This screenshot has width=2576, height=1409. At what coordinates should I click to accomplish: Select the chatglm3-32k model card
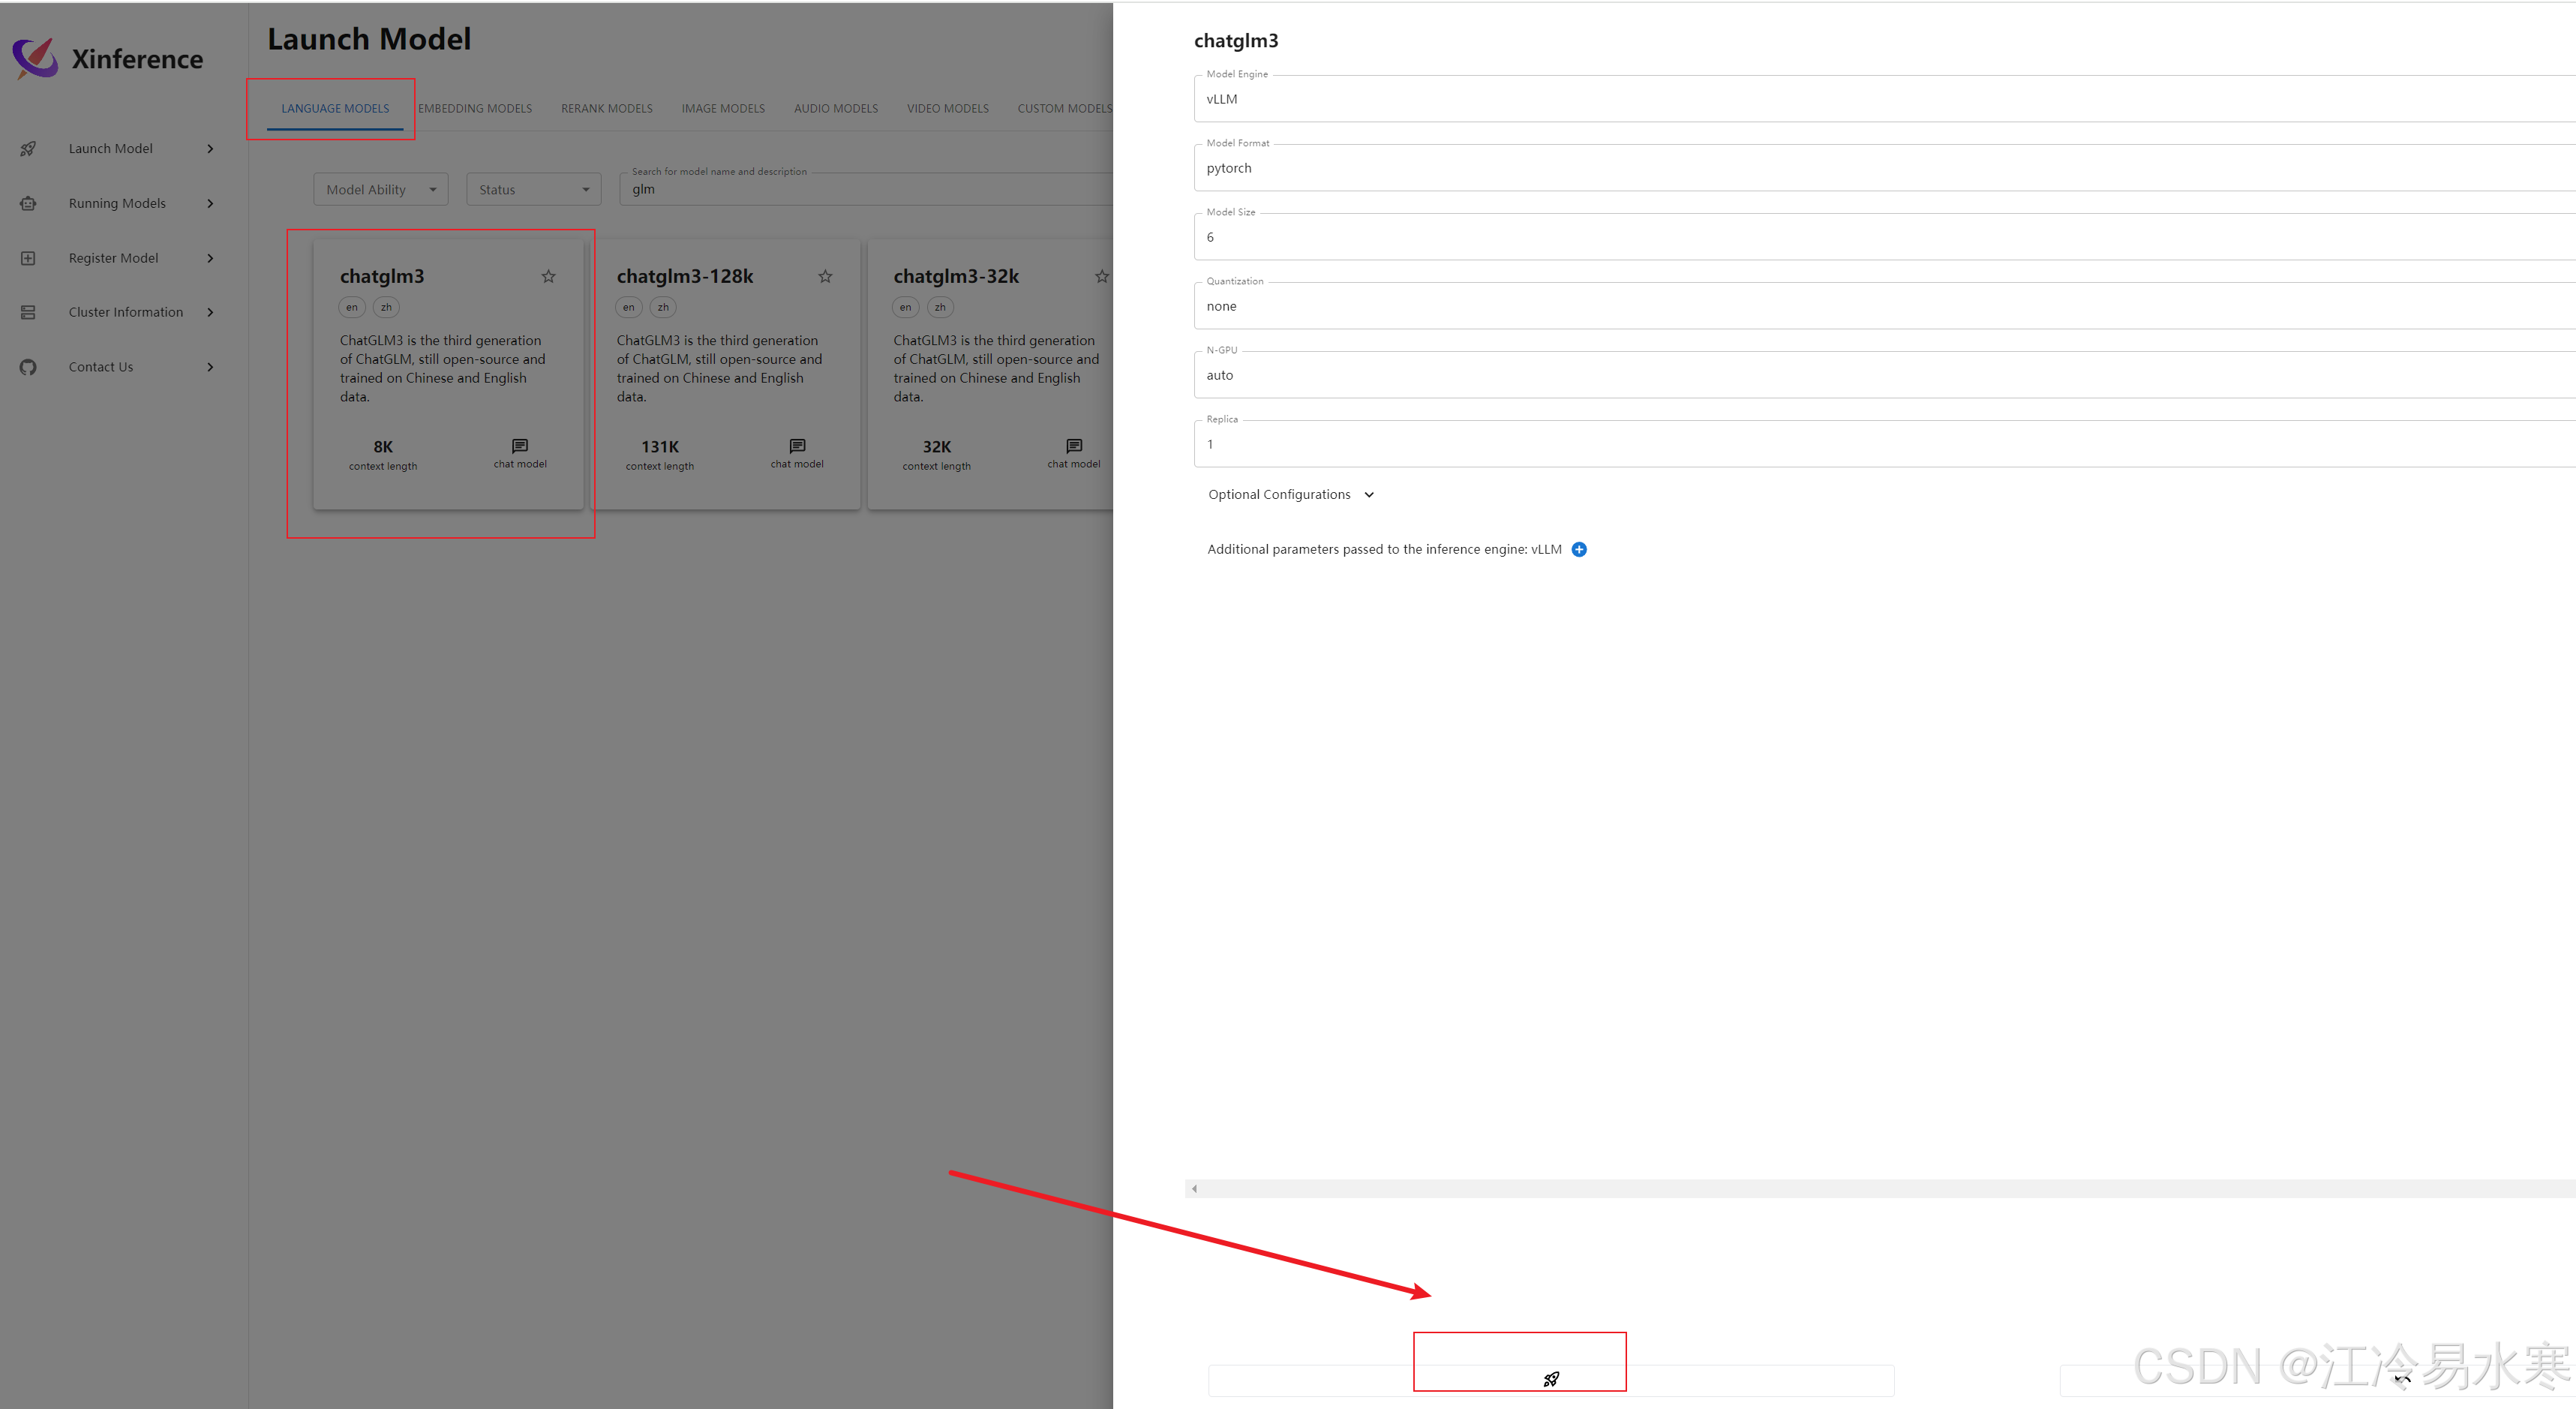(990, 374)
